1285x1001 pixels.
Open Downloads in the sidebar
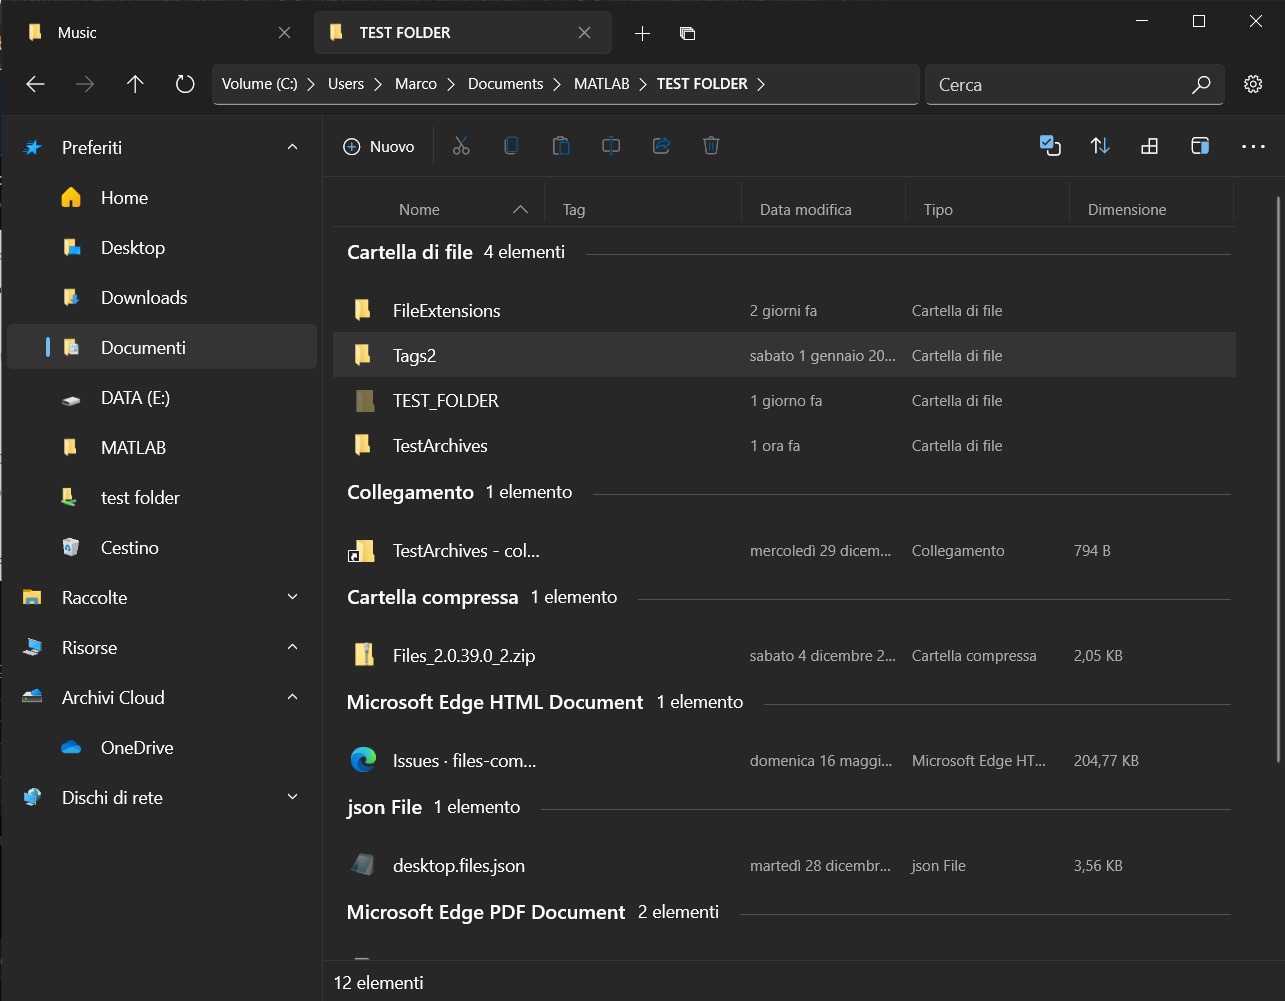coord(162,298)
